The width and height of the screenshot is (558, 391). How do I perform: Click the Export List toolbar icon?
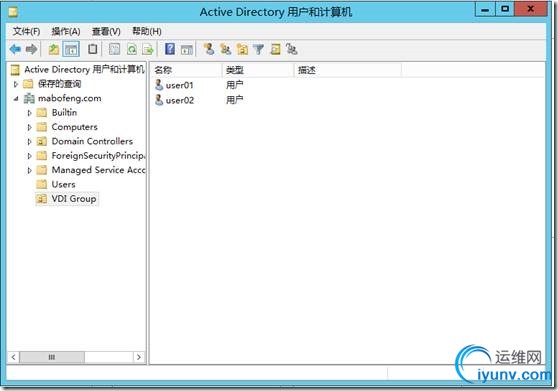[148, 49]
